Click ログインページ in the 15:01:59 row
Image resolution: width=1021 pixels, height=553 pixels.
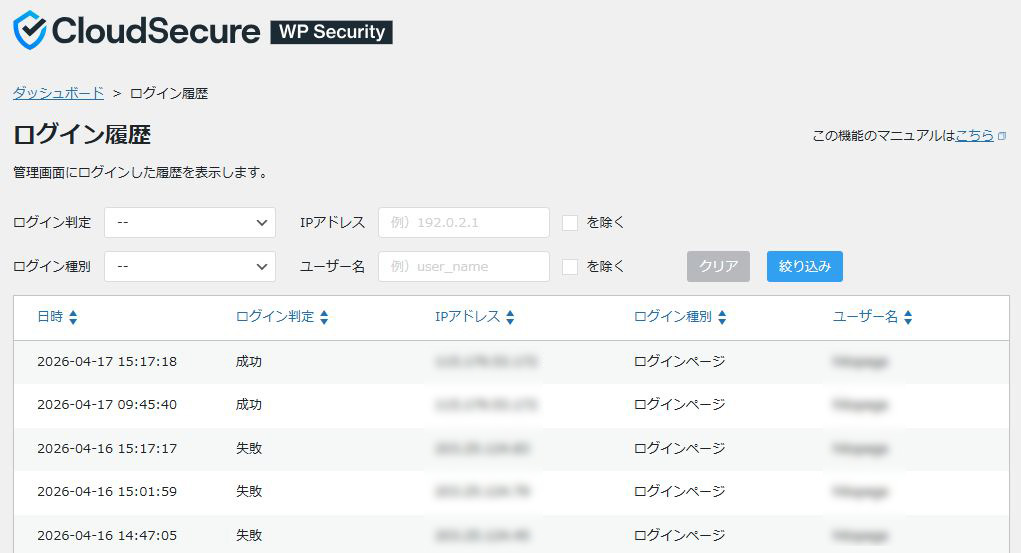point(679,491)
